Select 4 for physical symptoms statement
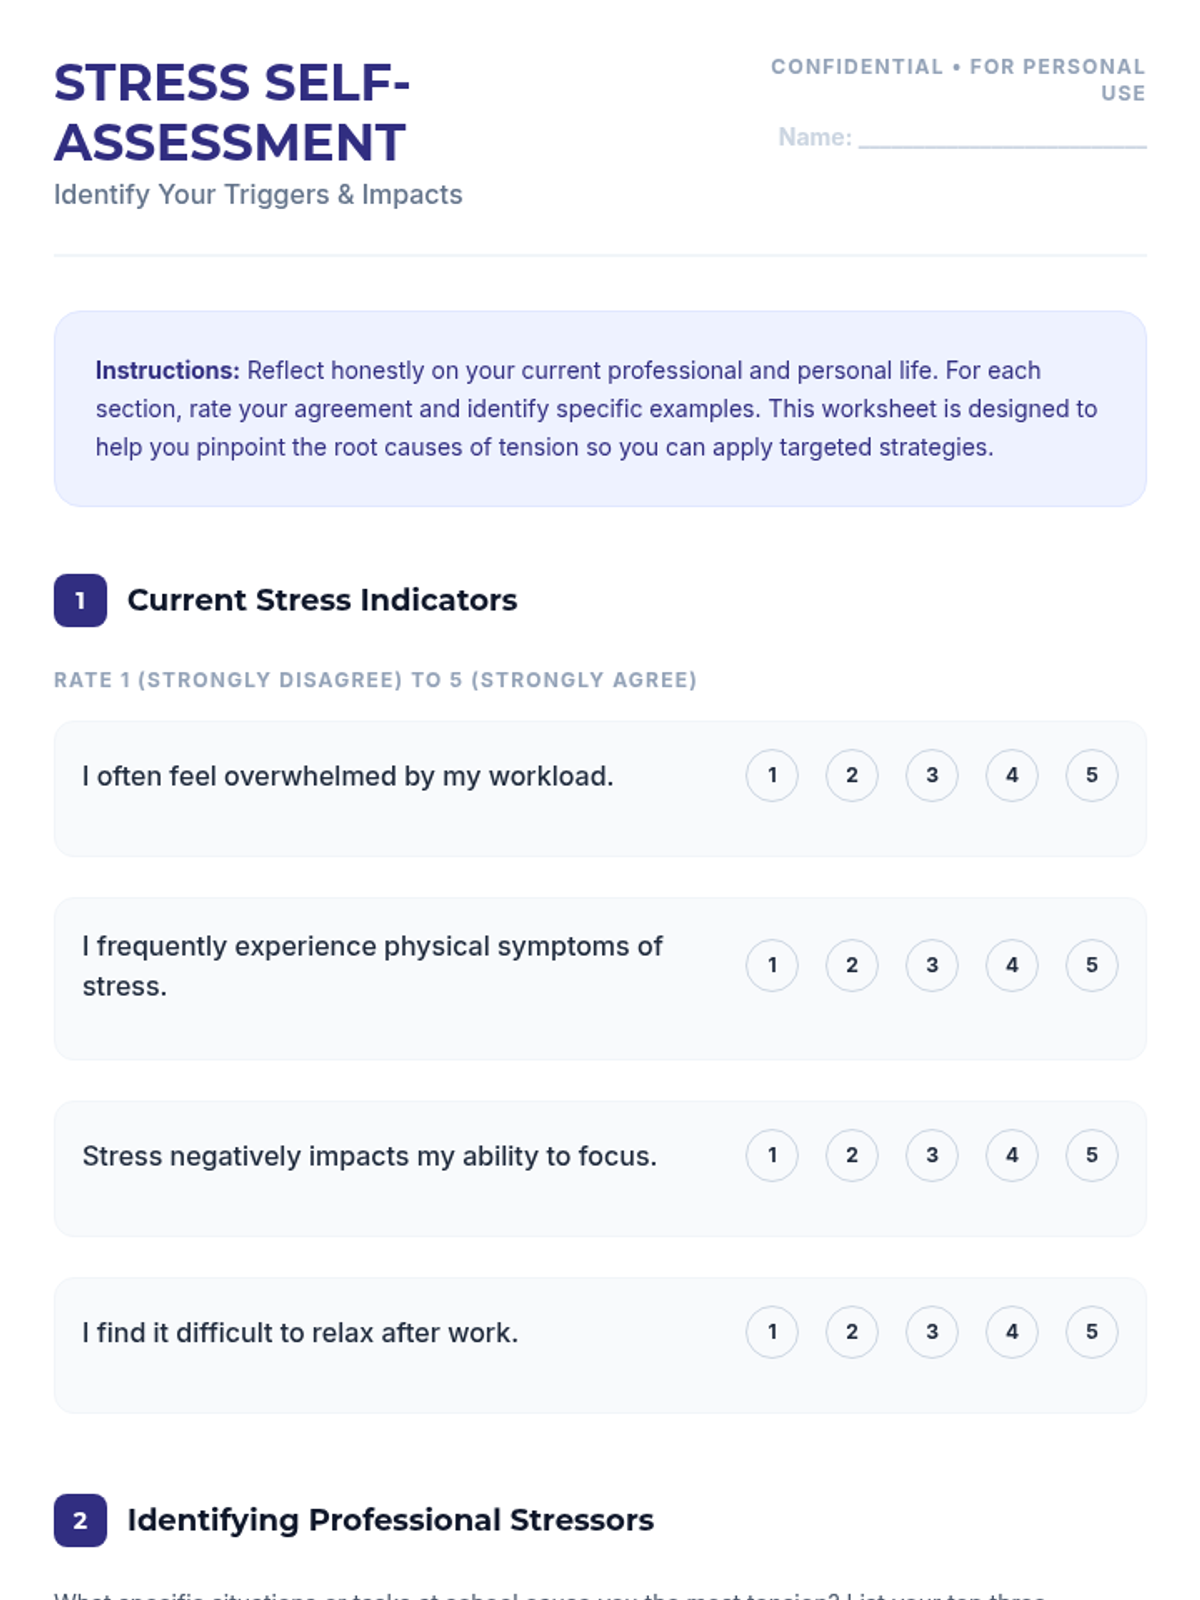Screen dimensions: 1200x1600 click(x=1012, y=965)
